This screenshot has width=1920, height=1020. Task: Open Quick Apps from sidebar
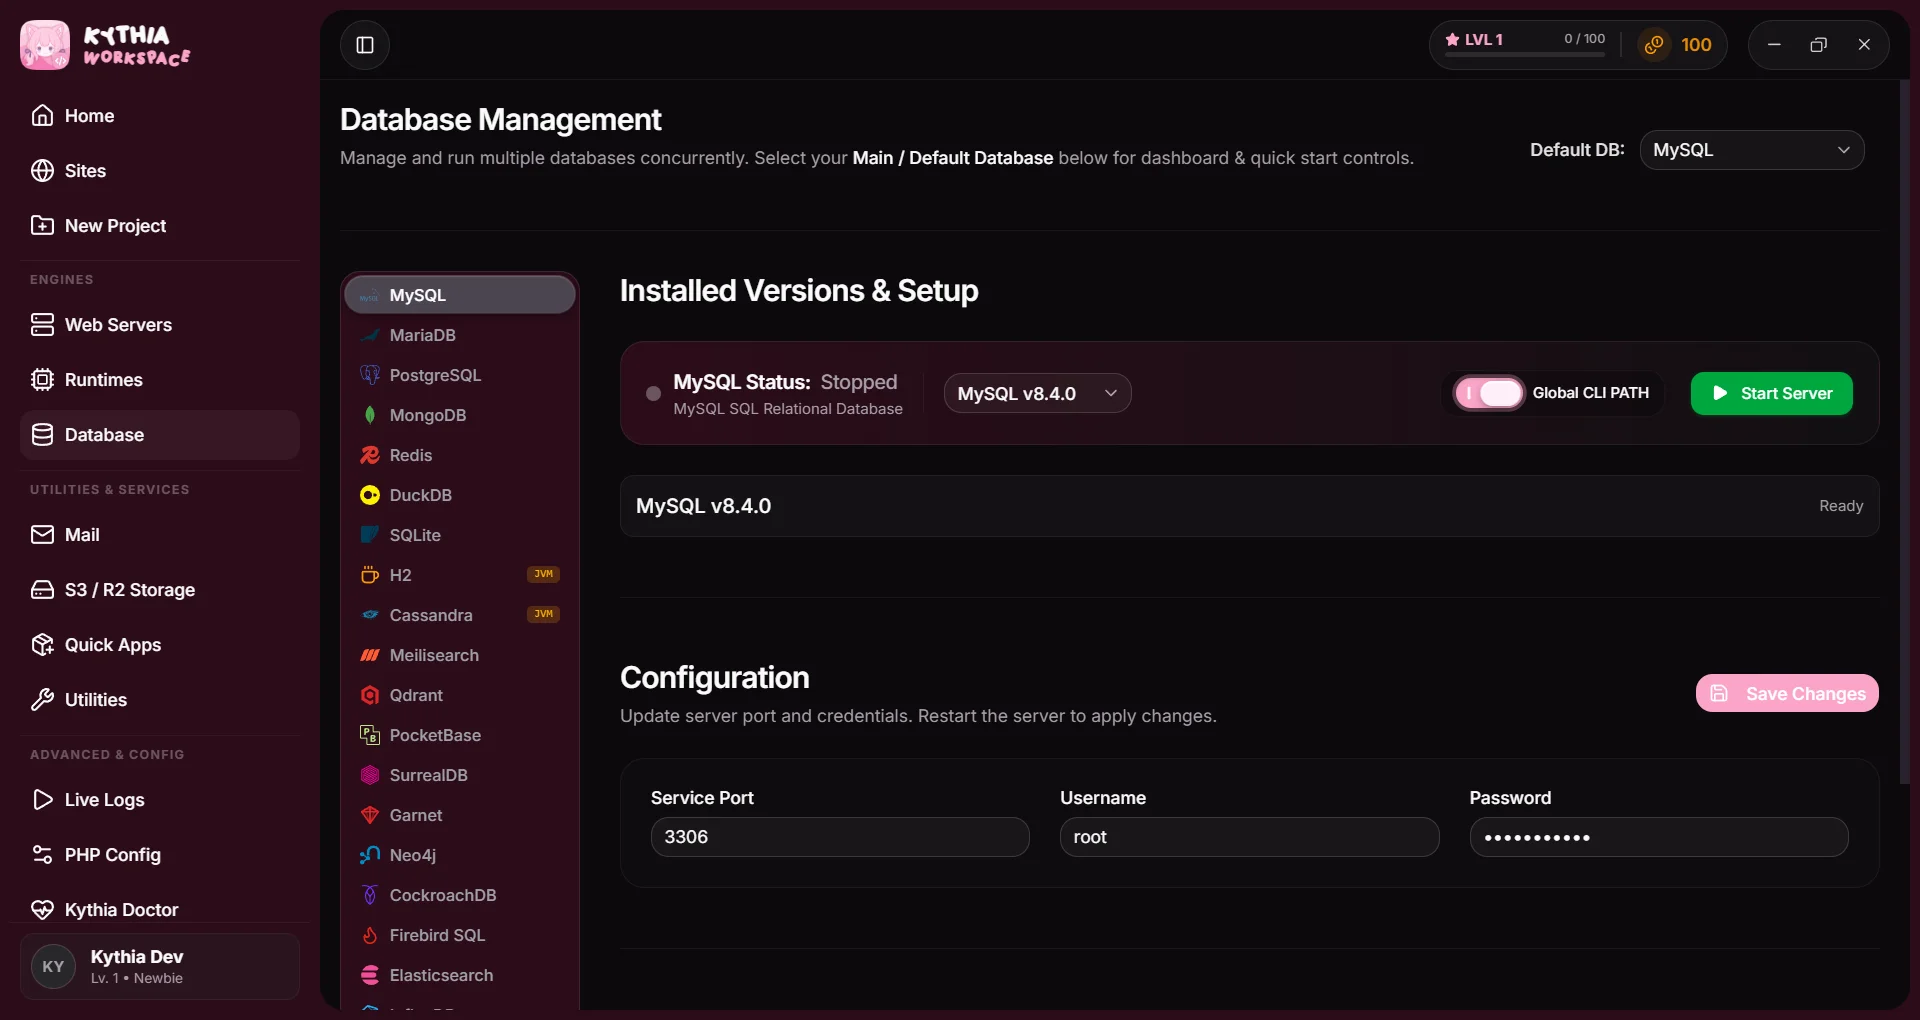(160, 645)
